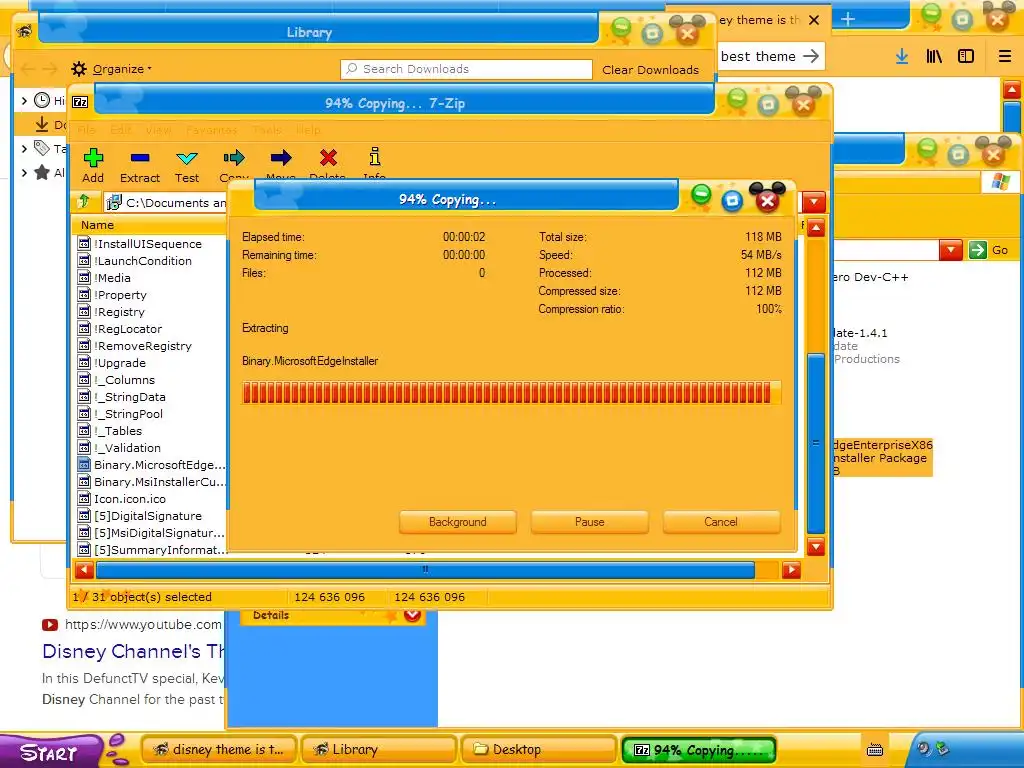Click horizontal scrollbar thumb in 7-Zip

click(425, 570)
